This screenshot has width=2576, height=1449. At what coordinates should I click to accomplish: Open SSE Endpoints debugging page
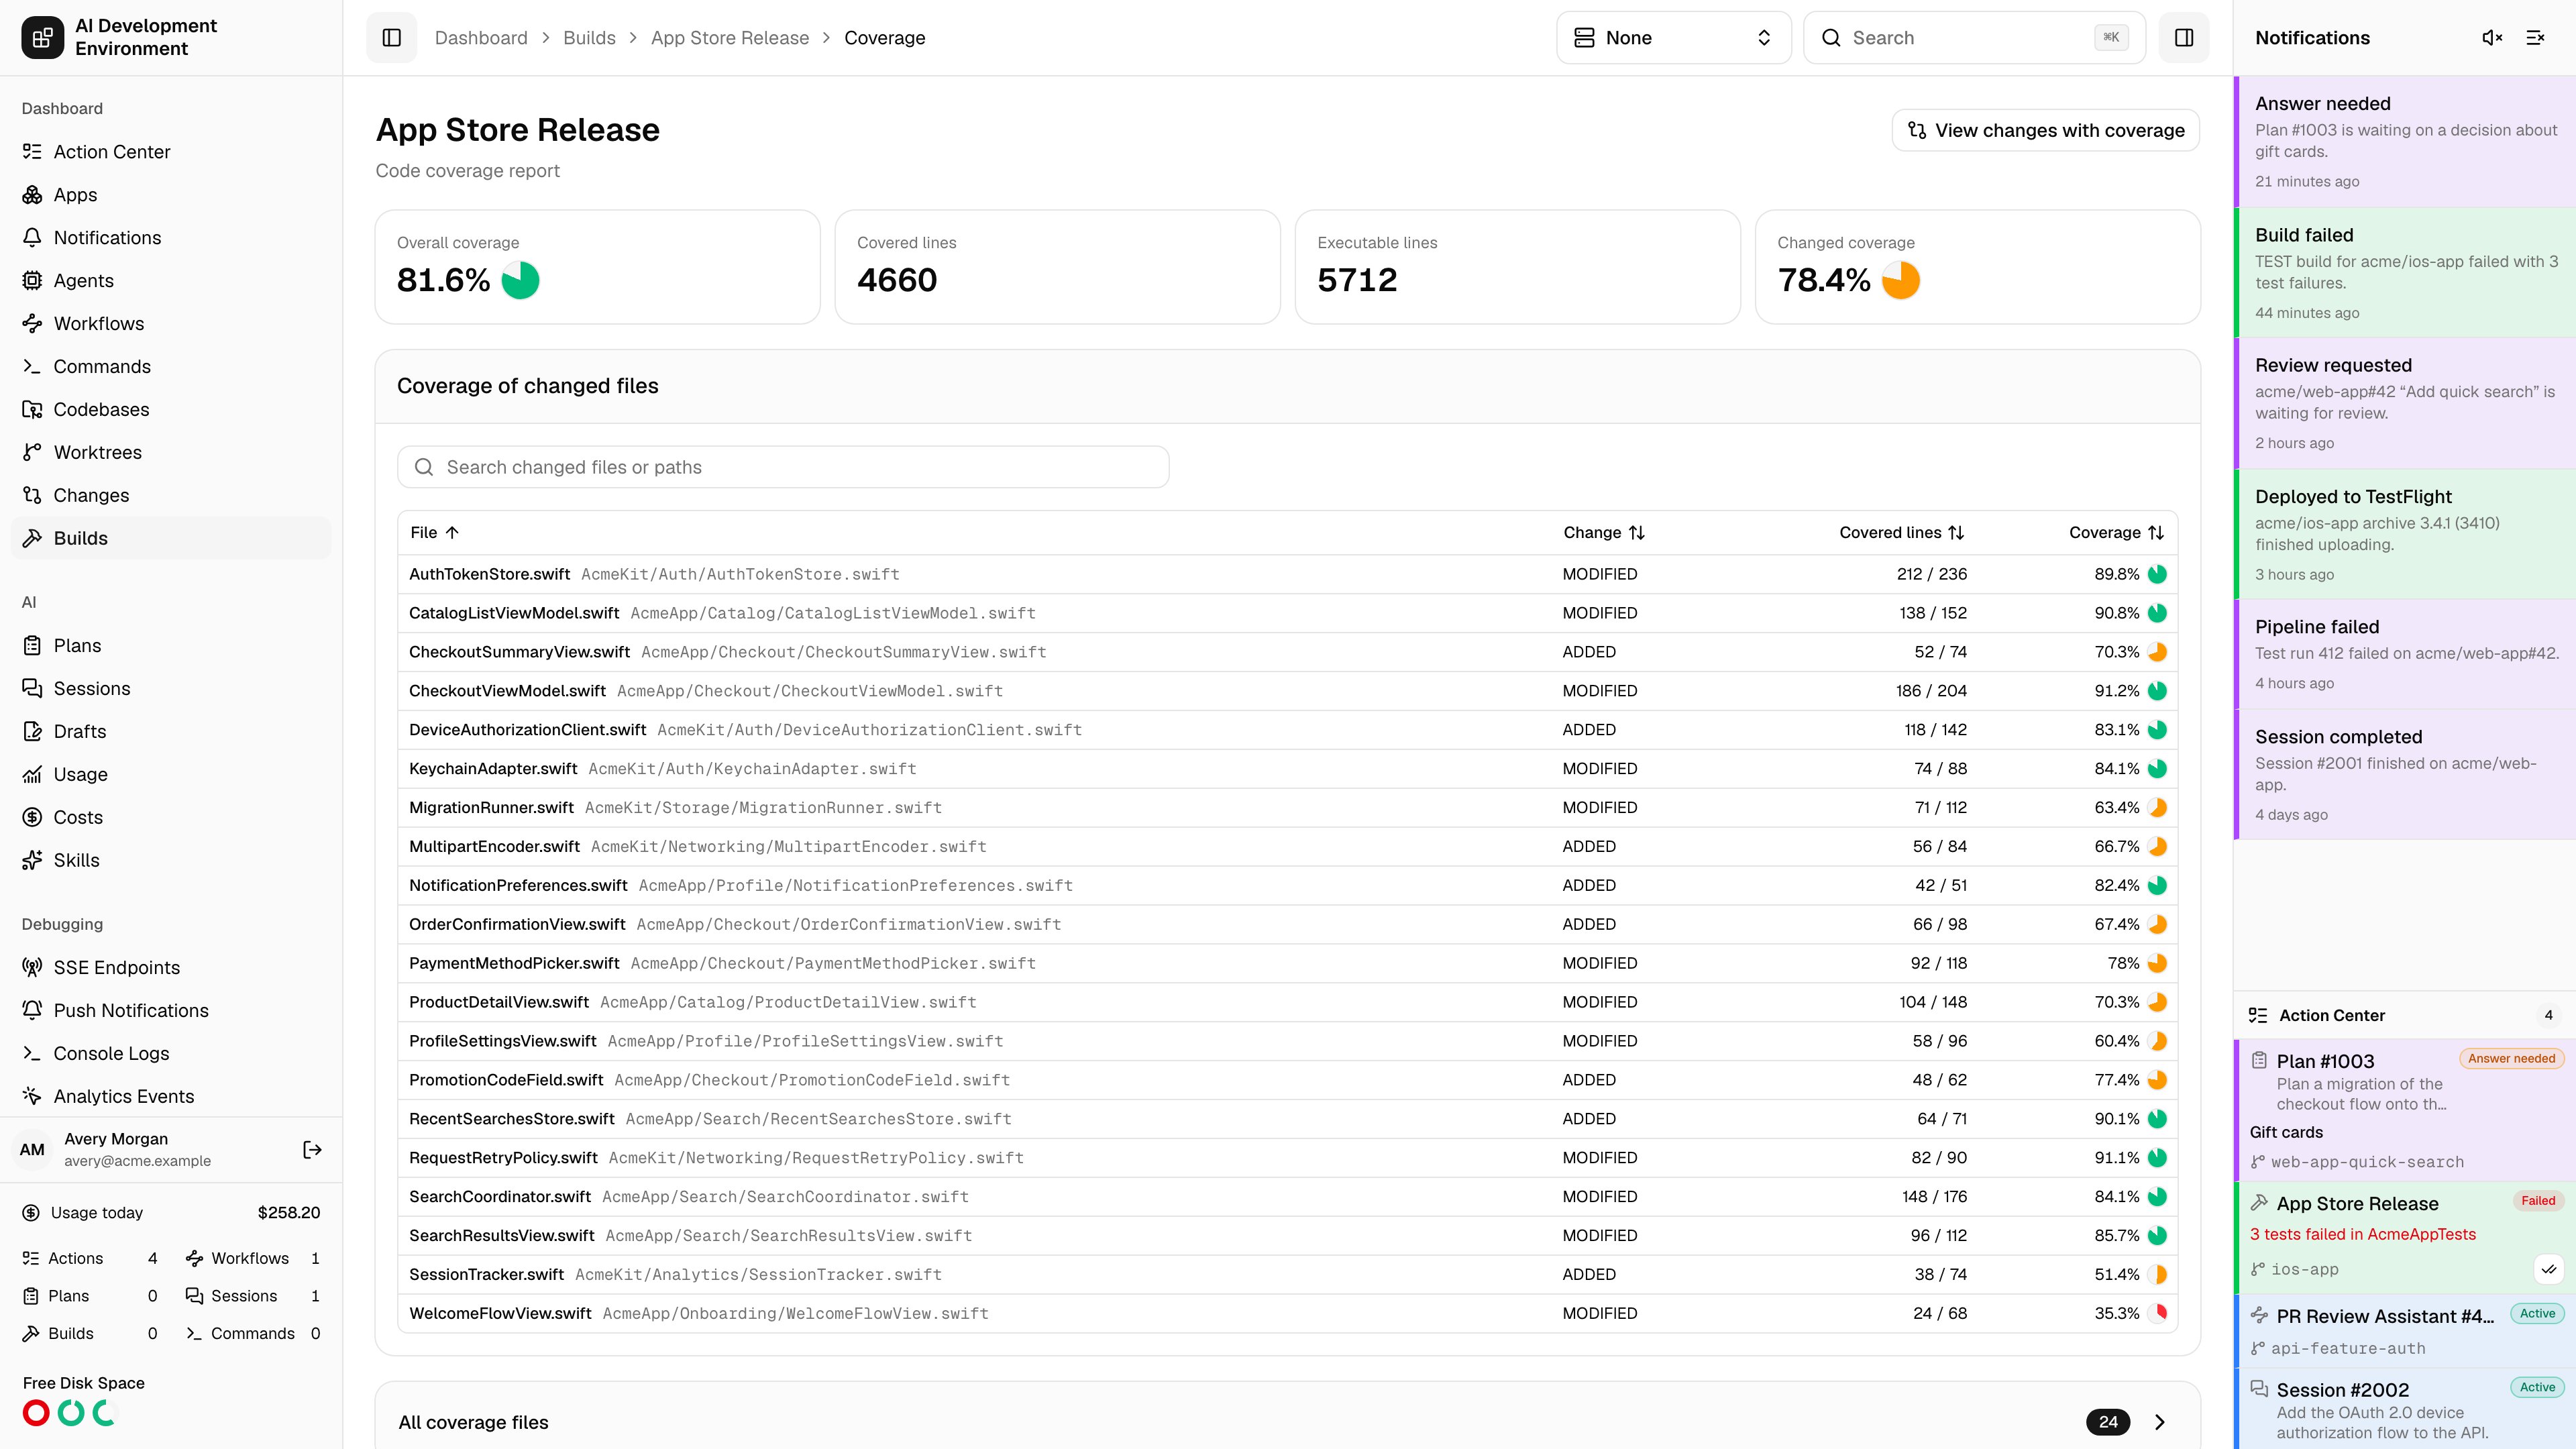click(171, 968)
